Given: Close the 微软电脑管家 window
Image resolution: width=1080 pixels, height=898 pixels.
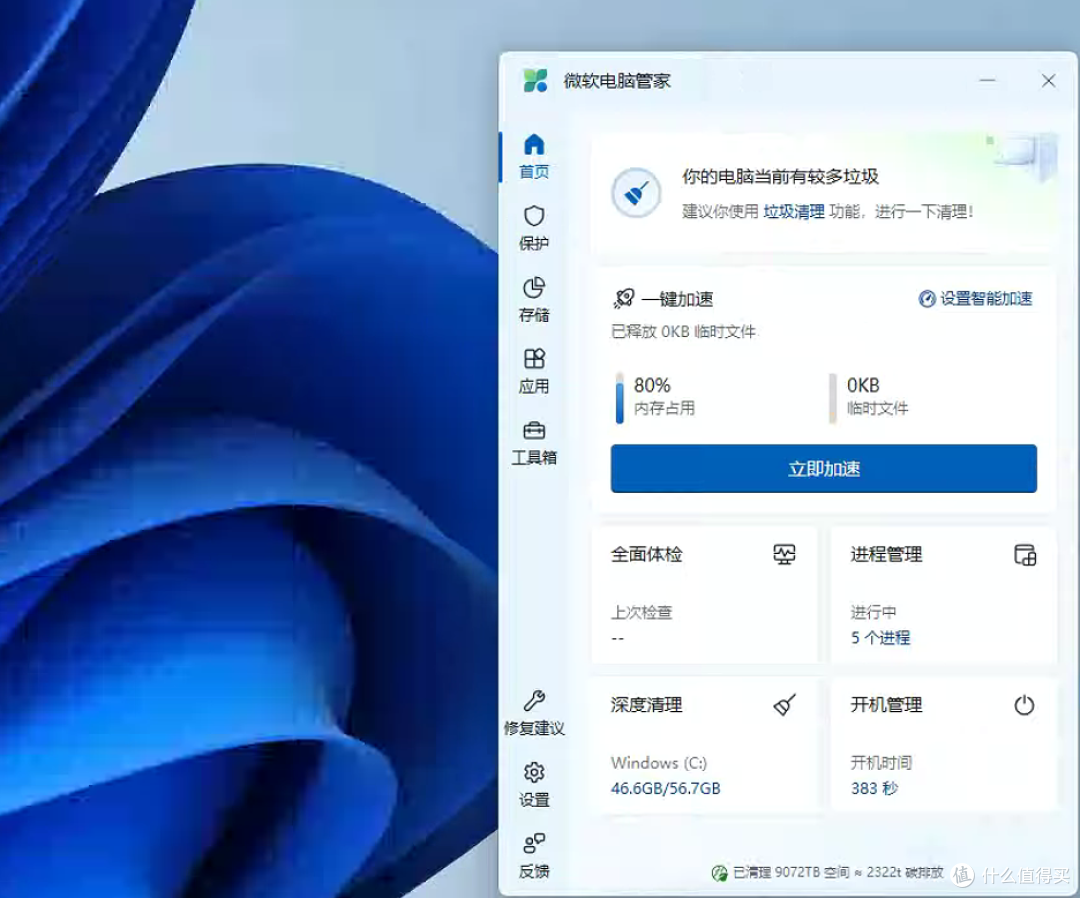Looking at the screenshot, I should 1048,81.
